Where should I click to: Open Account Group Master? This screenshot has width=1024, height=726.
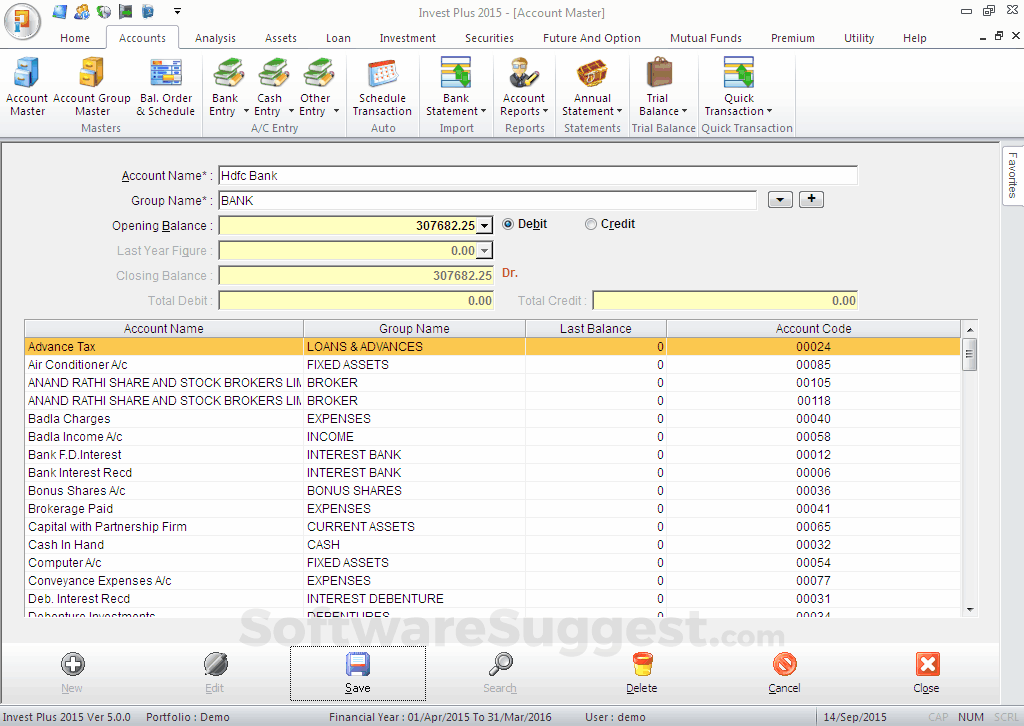point(92,87)
